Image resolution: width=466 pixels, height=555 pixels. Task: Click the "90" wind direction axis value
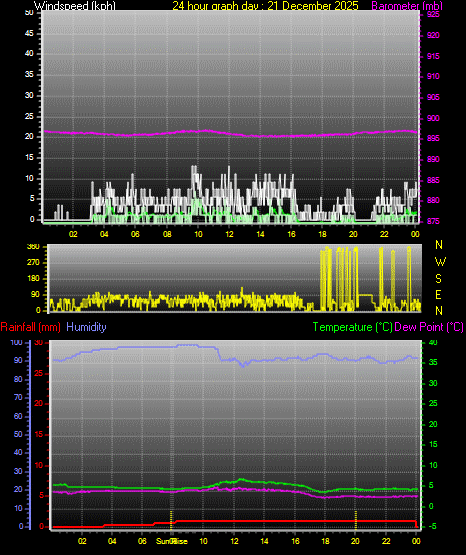(x=35, y=294)
